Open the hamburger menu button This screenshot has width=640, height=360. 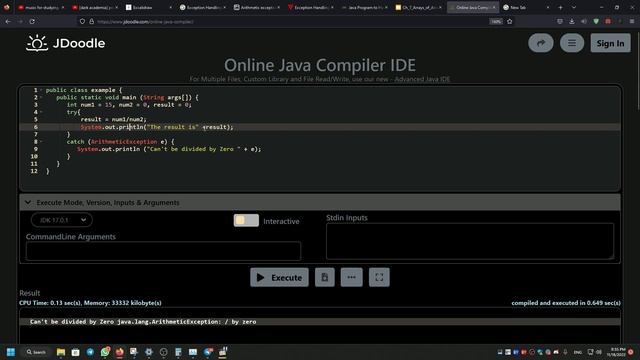(x=572, y=43)
